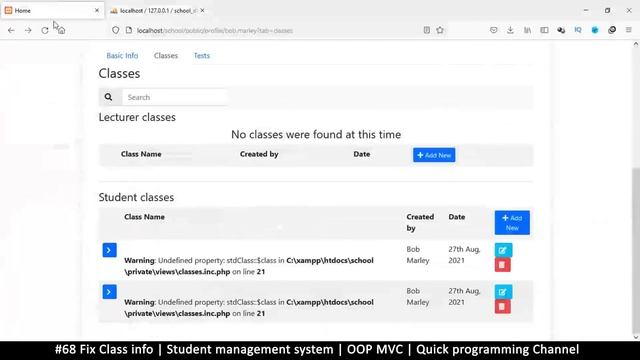Click the first row's warning message text
This screenshot has height=360, width=640.
[x=249, y=266]
